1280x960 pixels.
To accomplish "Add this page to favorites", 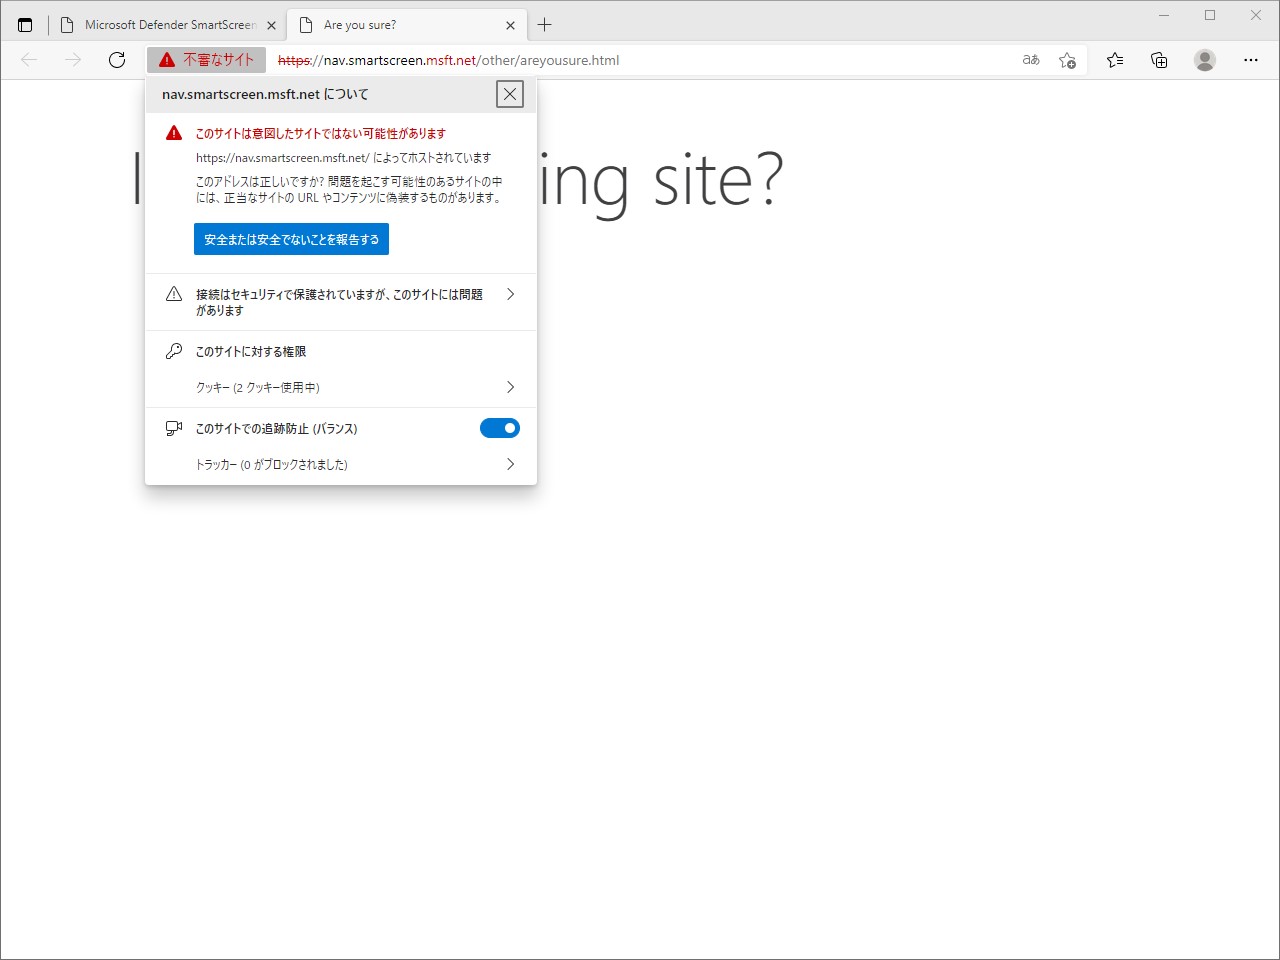I will (1067, 60).
